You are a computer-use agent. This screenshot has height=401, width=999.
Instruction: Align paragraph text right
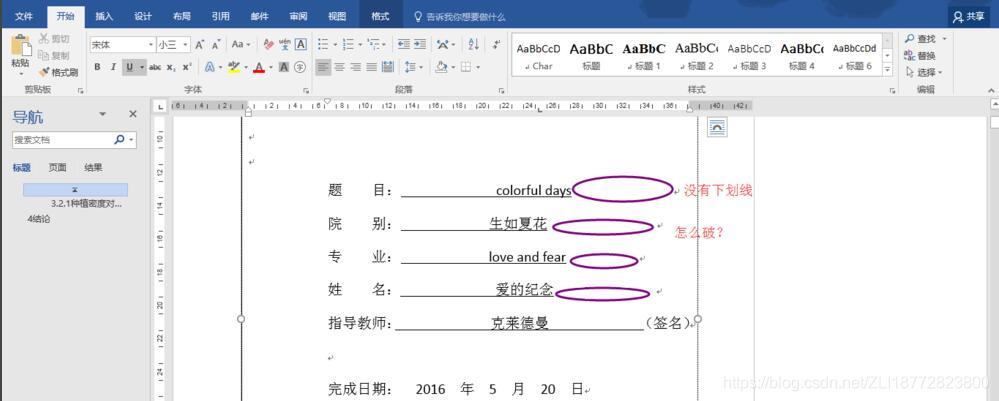tap(356, 67)
